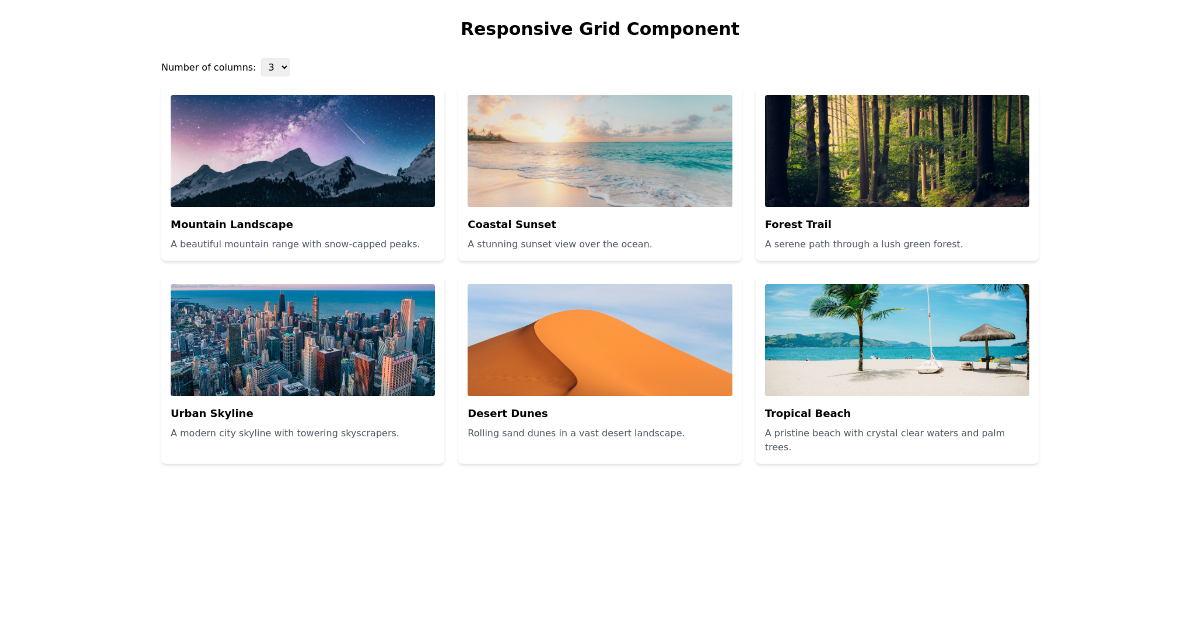1200x630 pixels.
Task: Select option 3 in the columns selector
Action: (x=275, y=67)
